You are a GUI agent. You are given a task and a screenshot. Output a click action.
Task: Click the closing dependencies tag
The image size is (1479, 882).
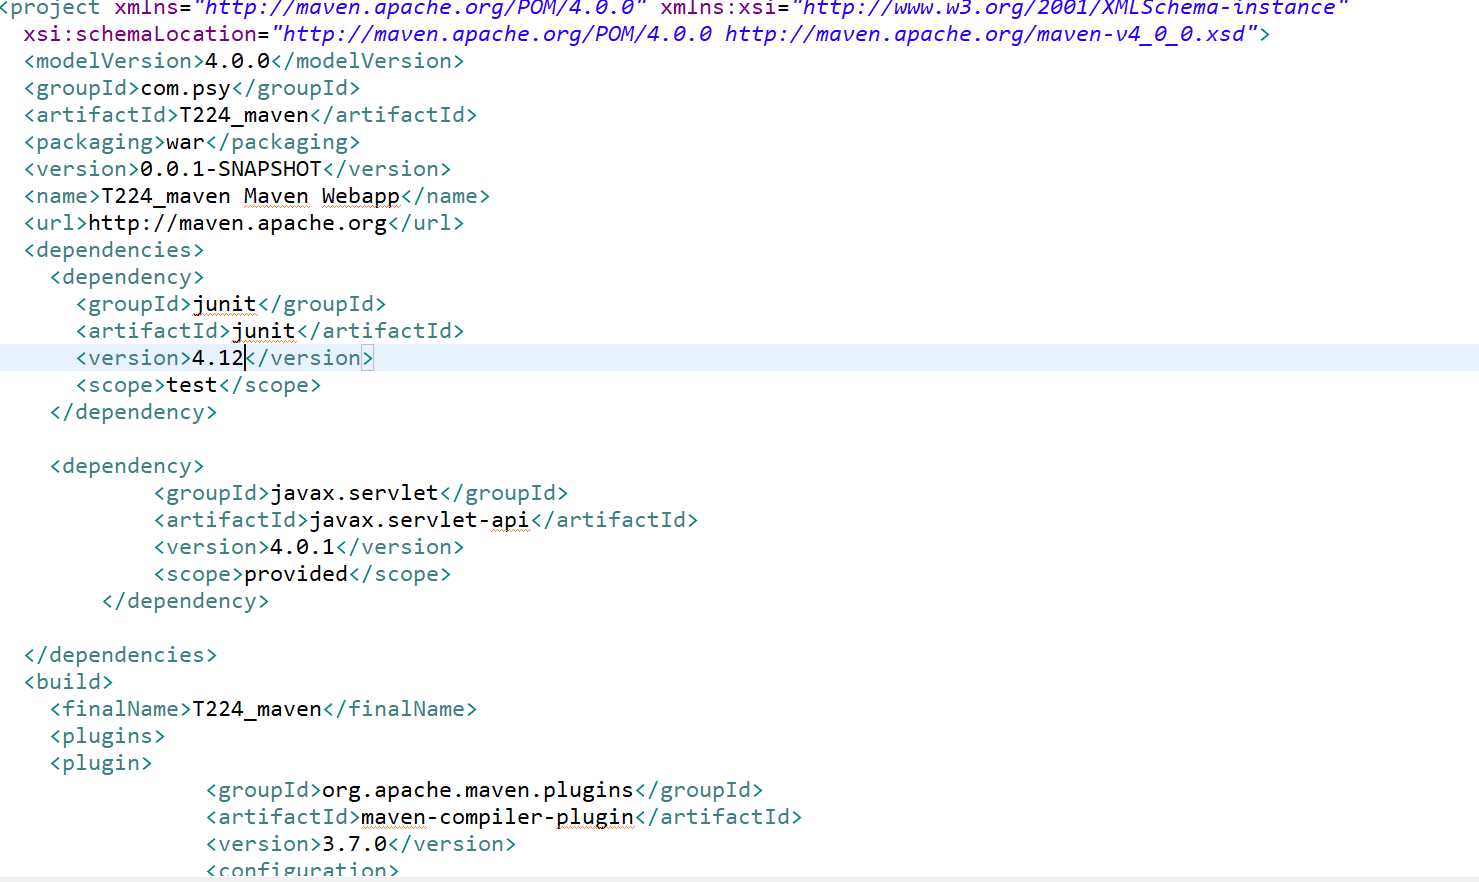click(120, 655)
